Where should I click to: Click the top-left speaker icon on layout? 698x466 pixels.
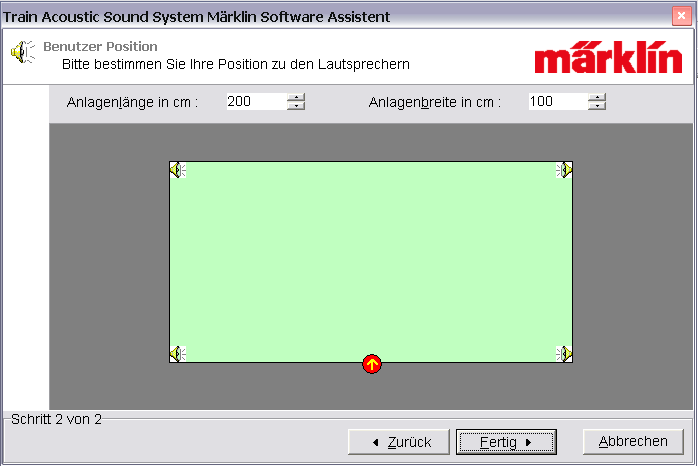[177, 170]
